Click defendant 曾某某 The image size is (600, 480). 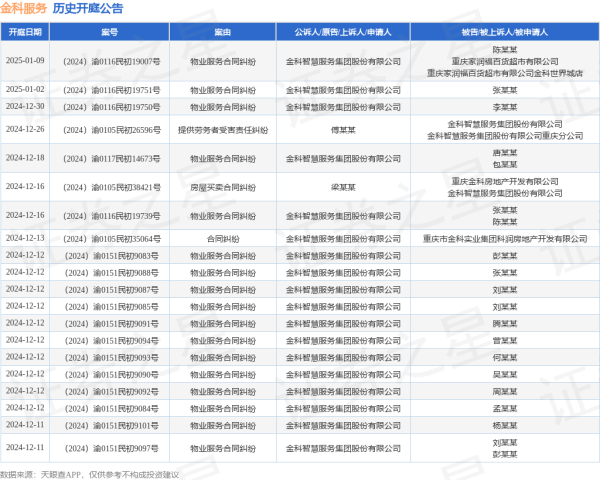[x=505, y=341]
